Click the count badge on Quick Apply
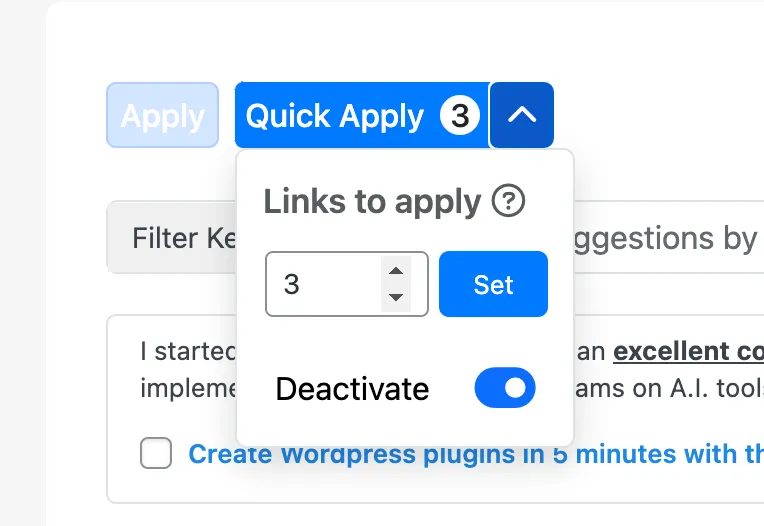The image size is (764, 526). coord(459,116)
